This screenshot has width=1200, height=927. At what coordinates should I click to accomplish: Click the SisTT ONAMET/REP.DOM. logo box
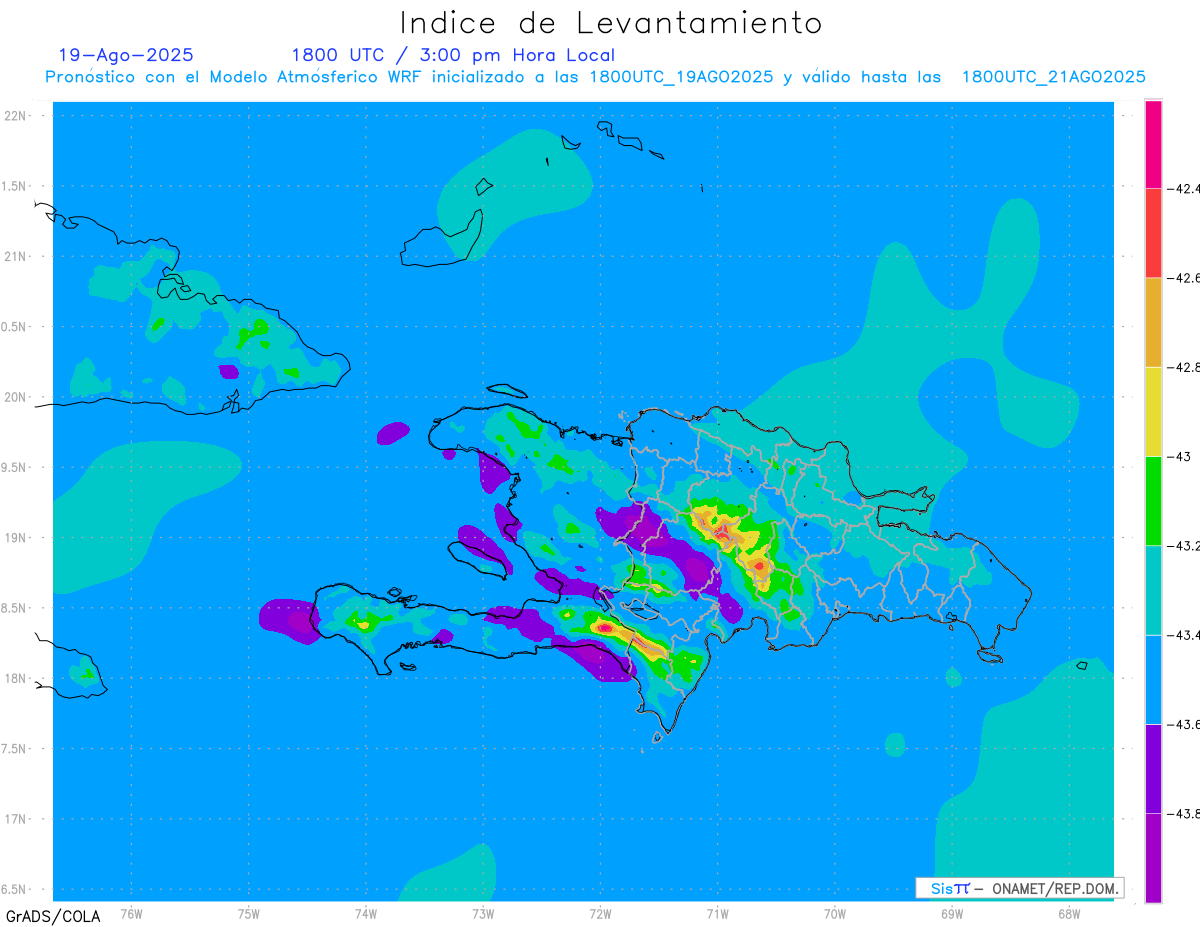(1019, 888)
